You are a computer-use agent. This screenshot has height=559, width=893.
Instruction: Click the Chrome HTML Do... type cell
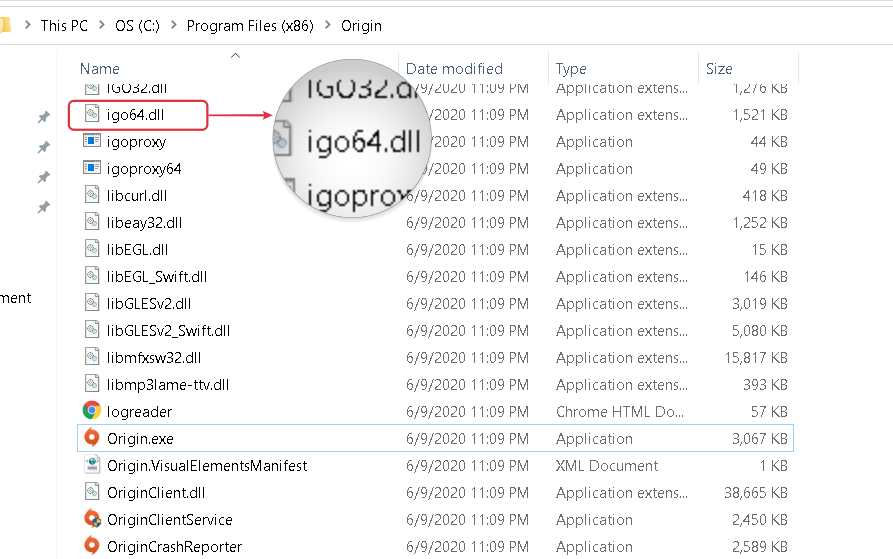[x=620, y=412]
